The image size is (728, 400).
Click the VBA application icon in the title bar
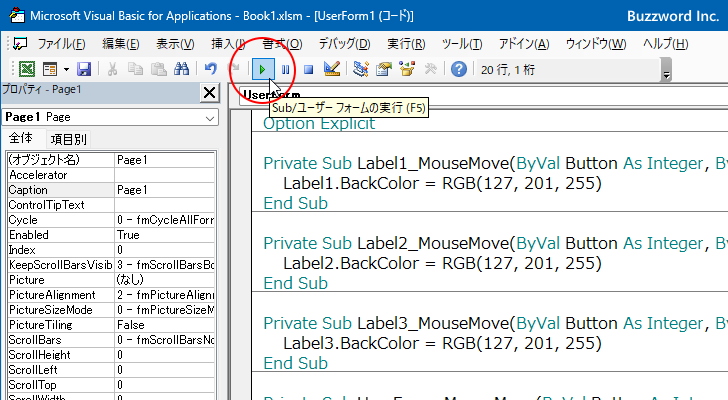(x=17, y=15)
